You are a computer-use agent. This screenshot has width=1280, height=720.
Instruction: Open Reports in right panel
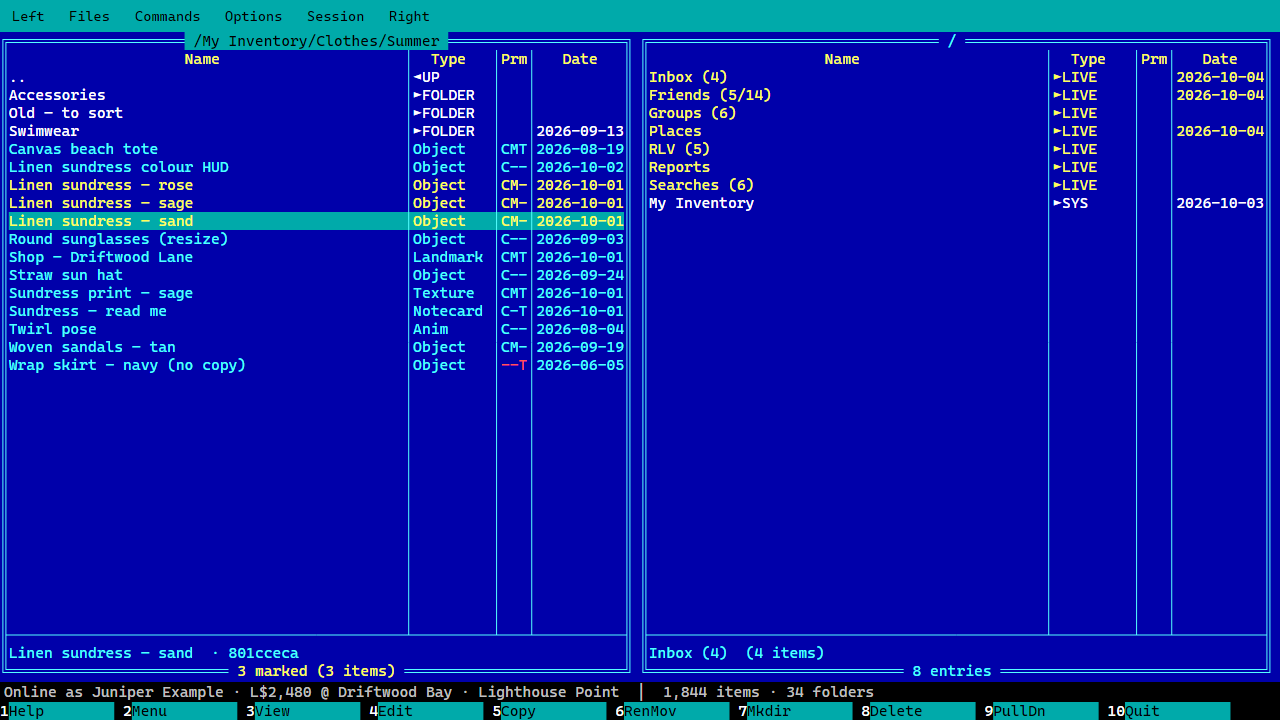(x=957, y=167)
